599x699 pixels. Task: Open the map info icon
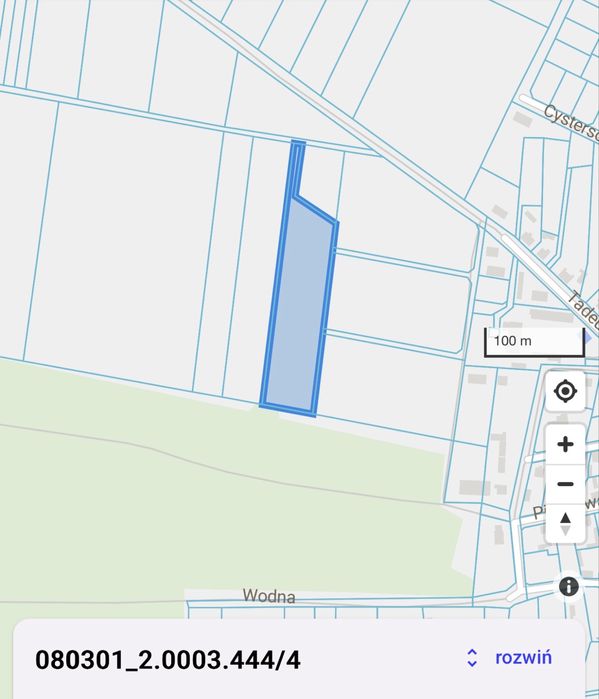569,587
